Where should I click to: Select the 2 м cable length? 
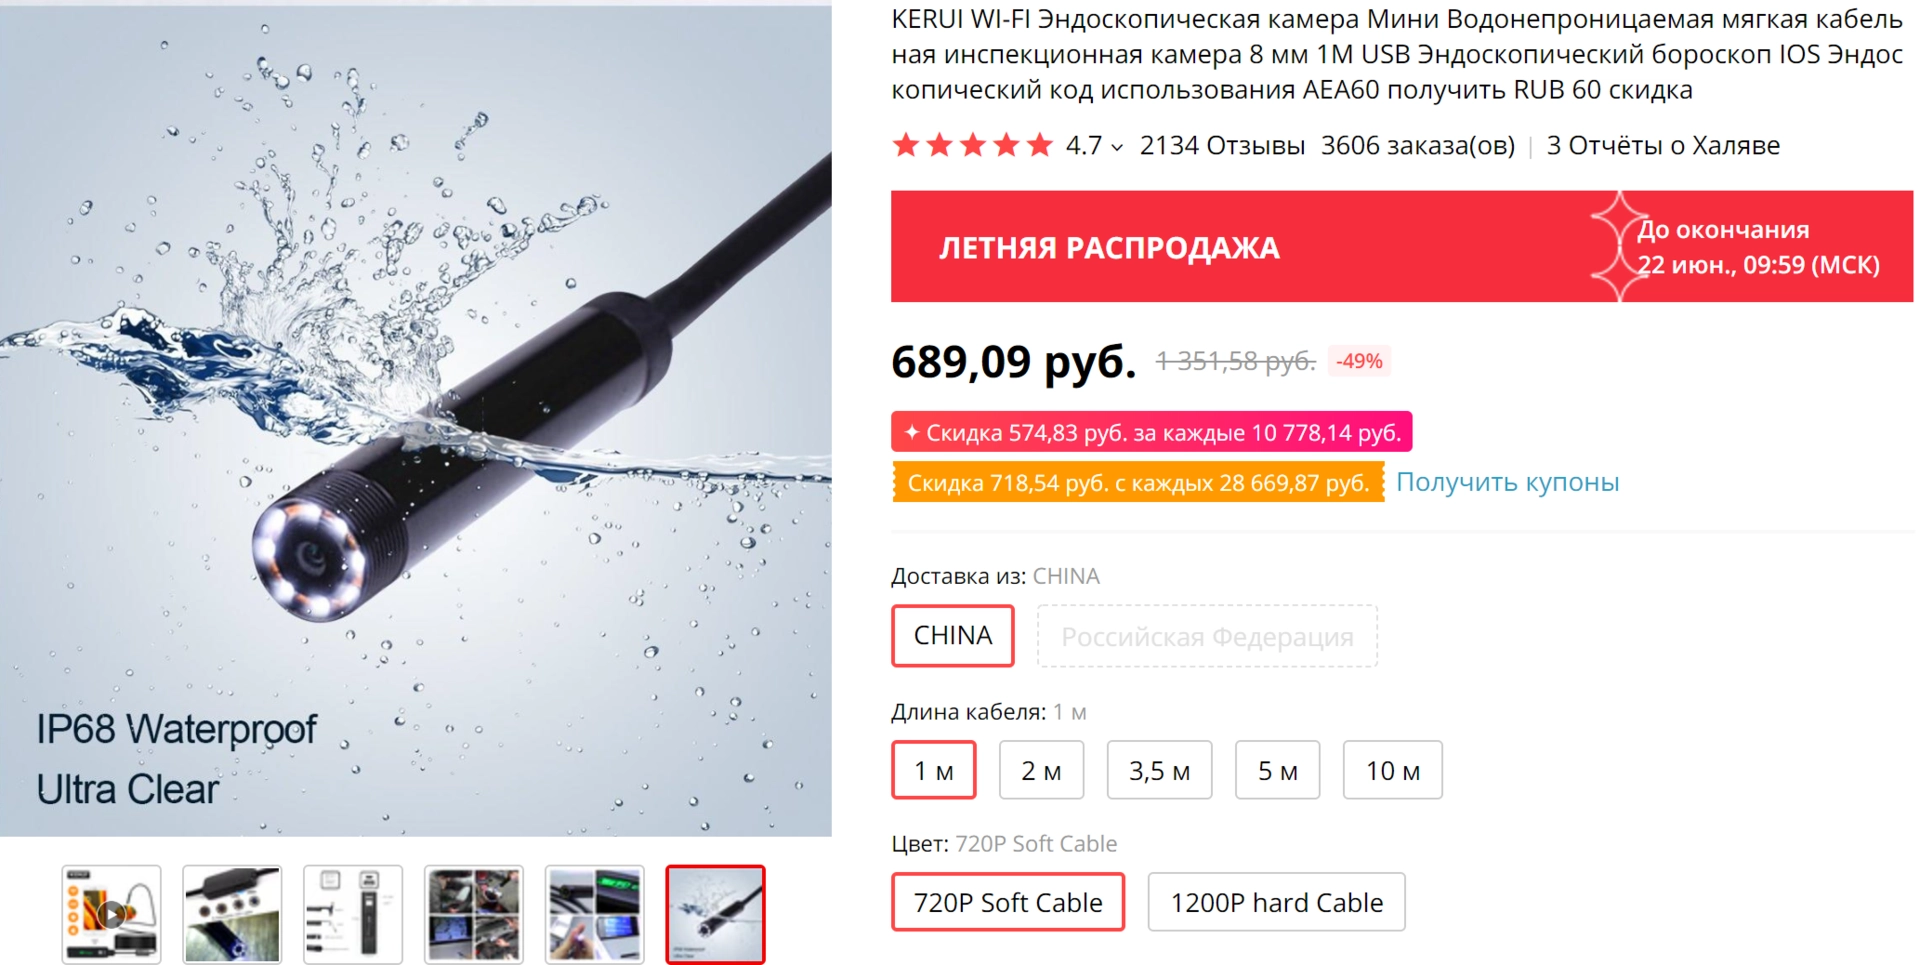click(x=1041, y=770)
